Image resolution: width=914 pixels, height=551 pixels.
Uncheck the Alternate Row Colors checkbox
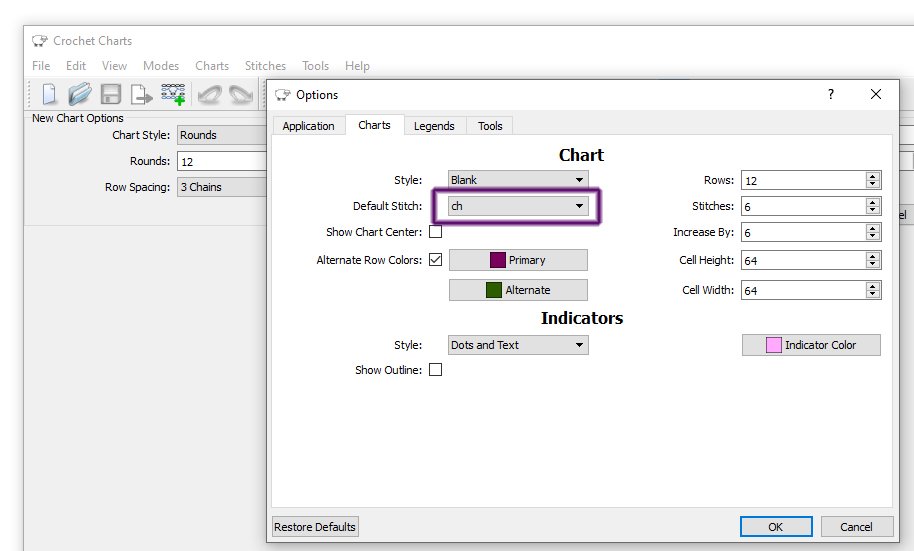pyautogui.click(x=435, y=259)
